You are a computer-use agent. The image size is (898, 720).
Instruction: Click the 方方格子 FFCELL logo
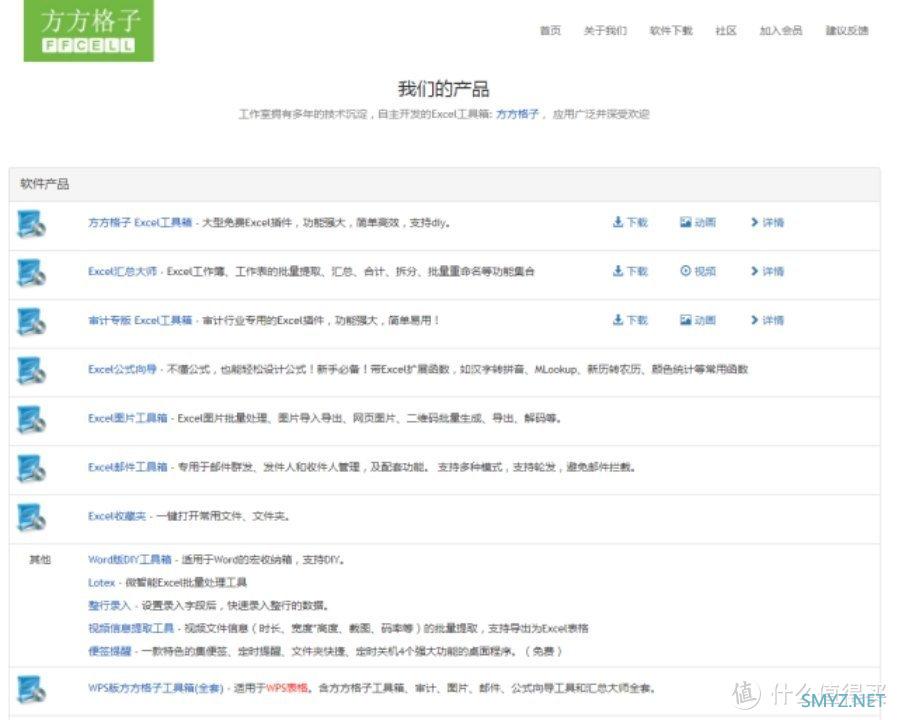89,30
